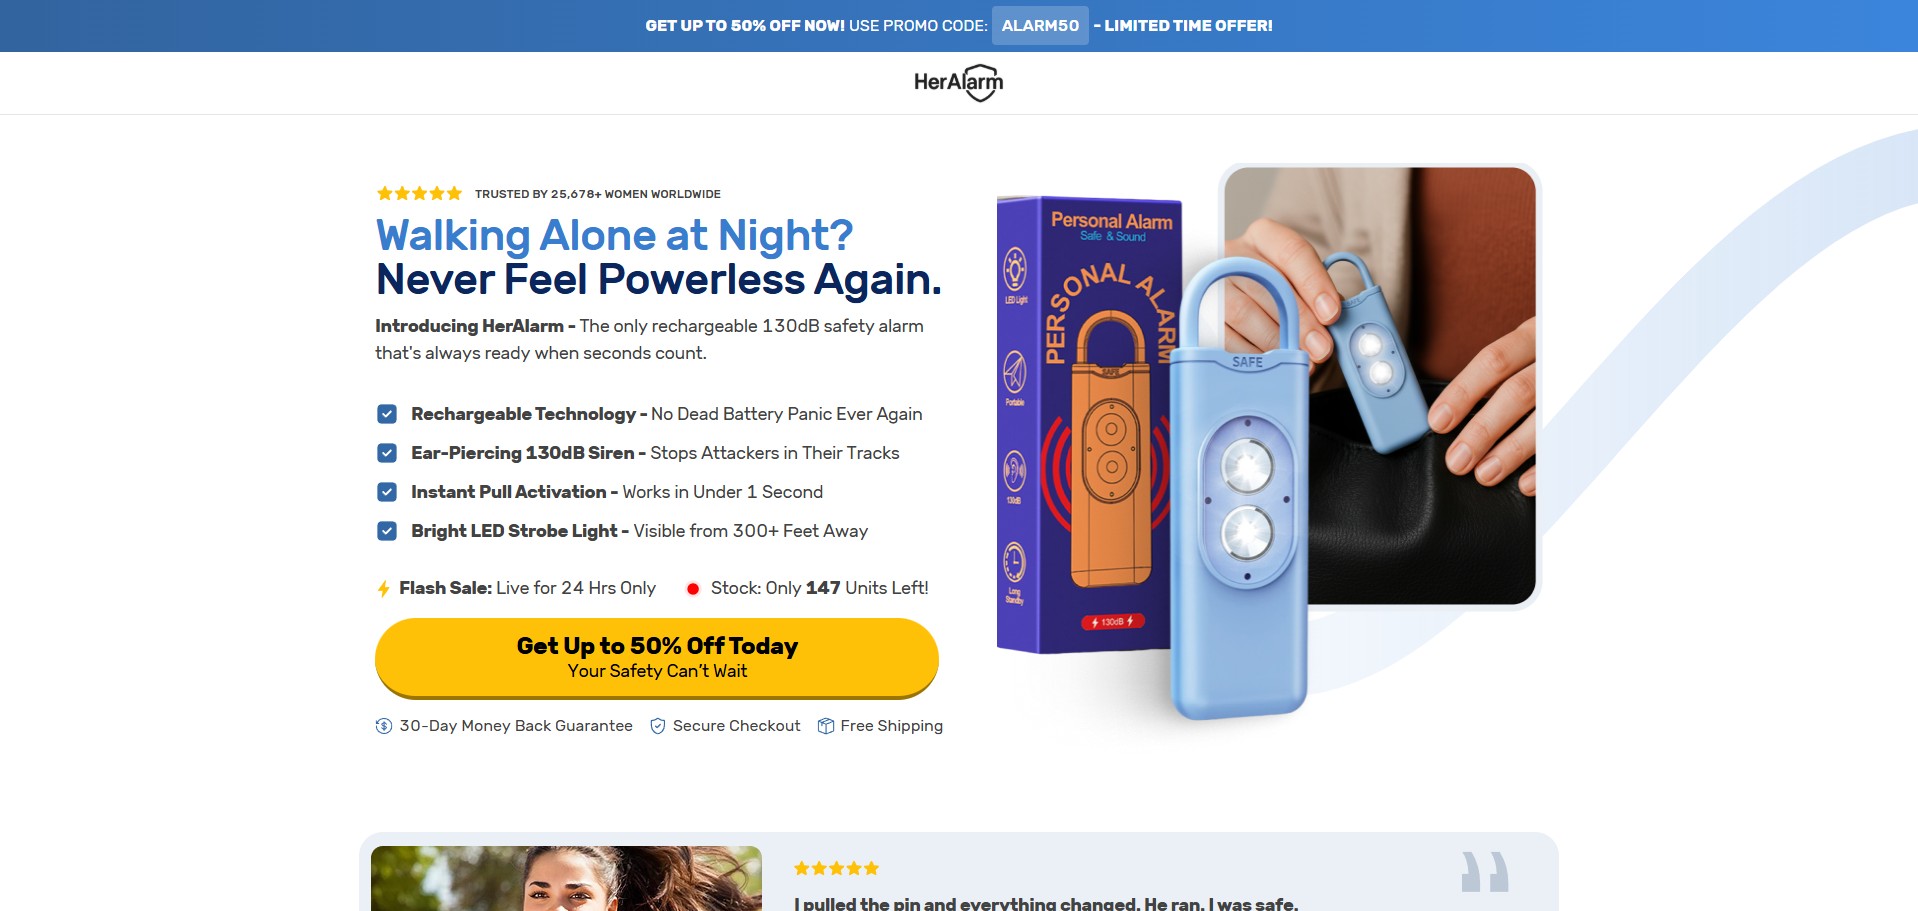Click the Bright LED Strobe Light checkbox
Screen dimensions: 1918x911
tap(387, 531)
